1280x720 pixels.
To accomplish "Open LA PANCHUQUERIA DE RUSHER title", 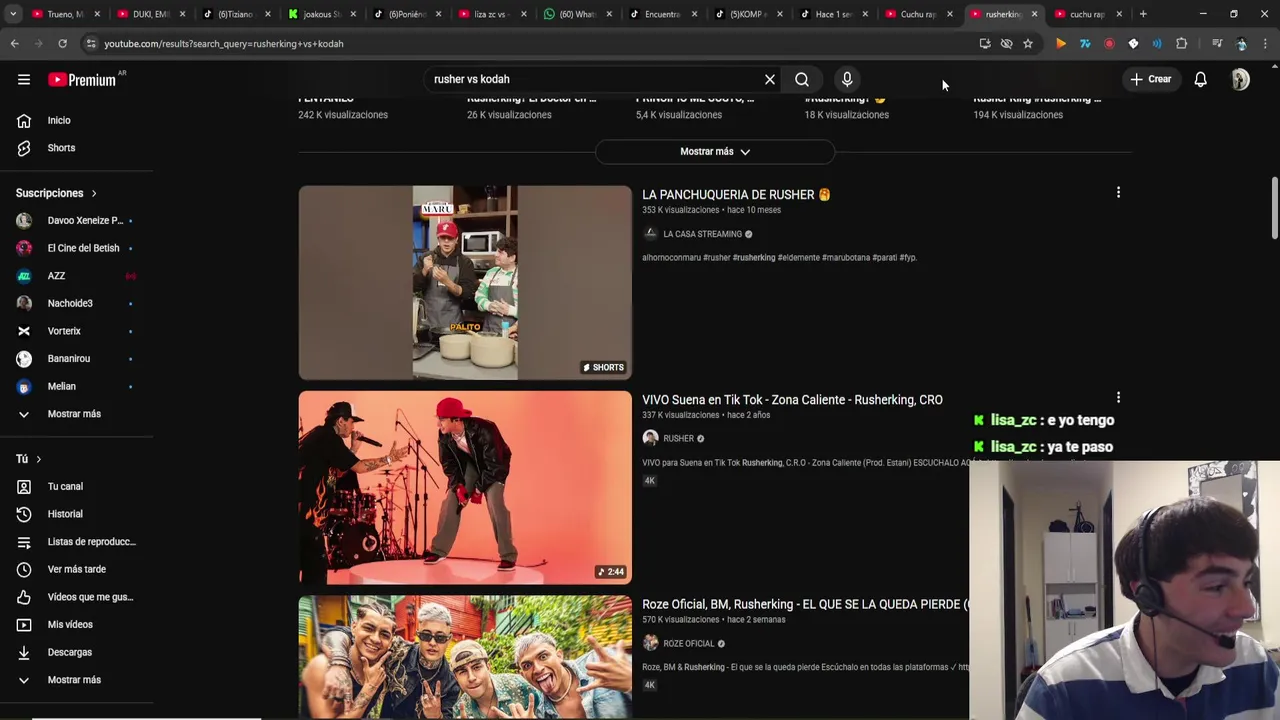I will click(x=736, y=195).
